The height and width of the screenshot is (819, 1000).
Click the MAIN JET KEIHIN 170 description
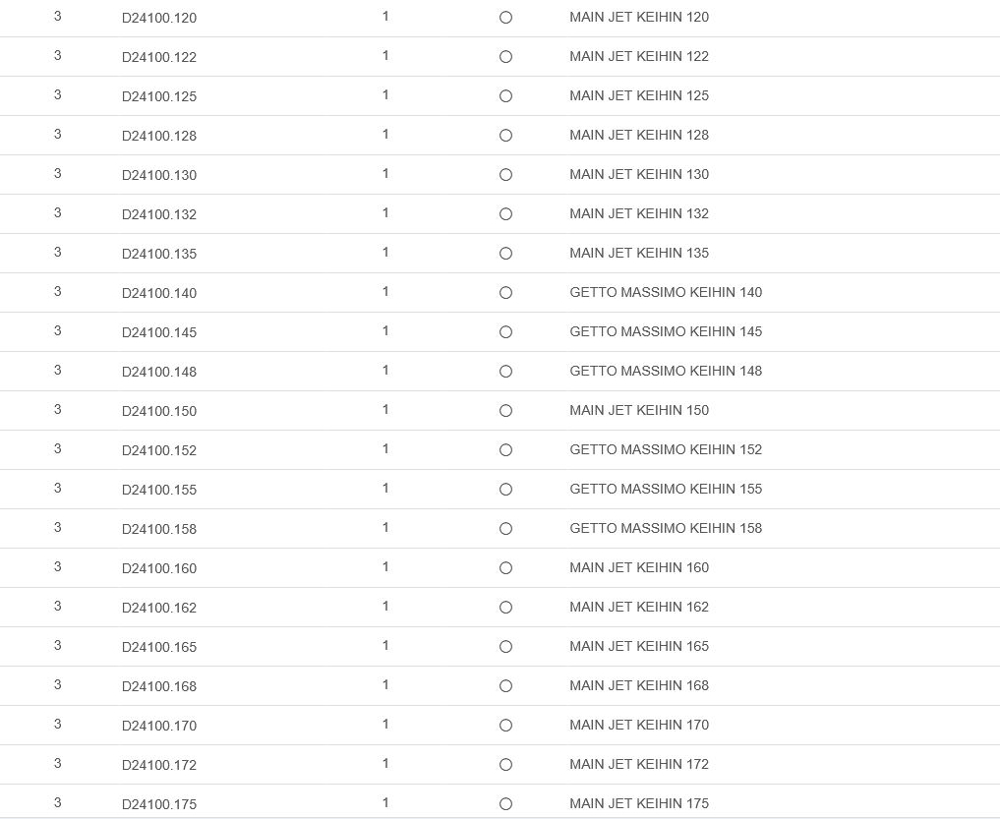(639, 725)
